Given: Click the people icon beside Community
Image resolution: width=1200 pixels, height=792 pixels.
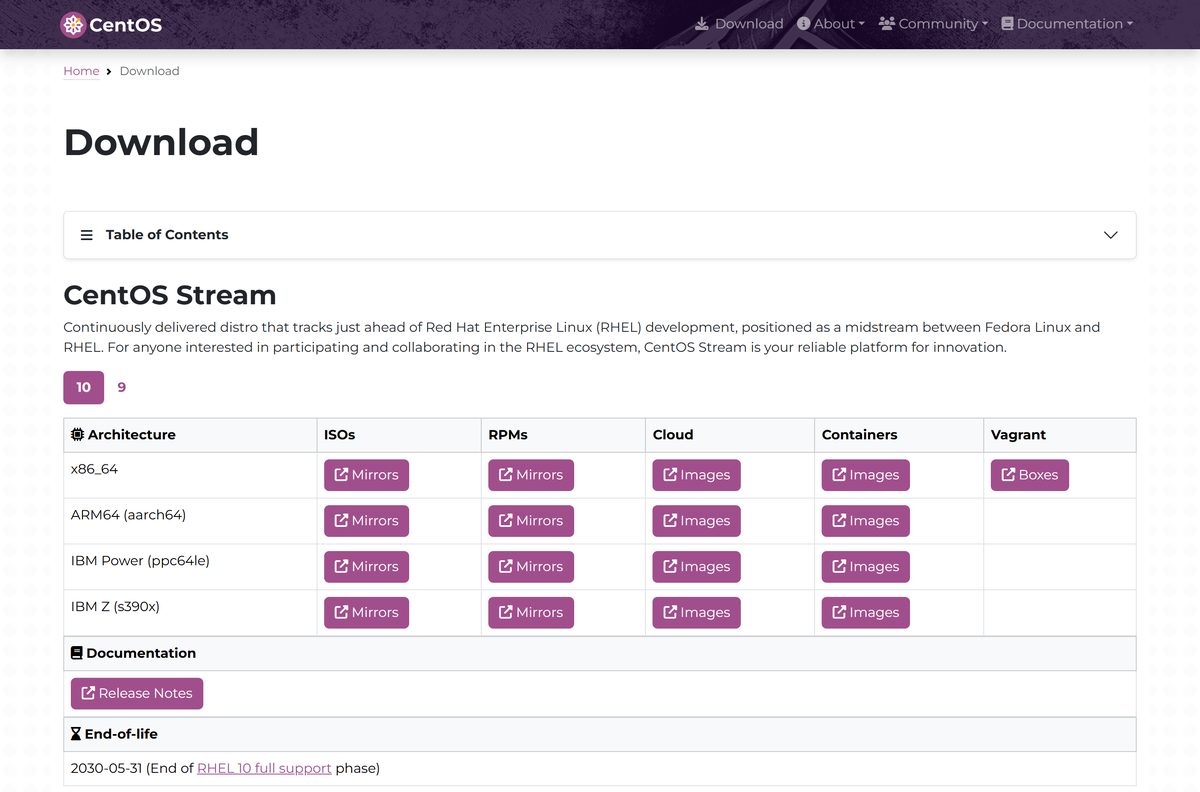Looking at the screenshot, I should (887, 24).
